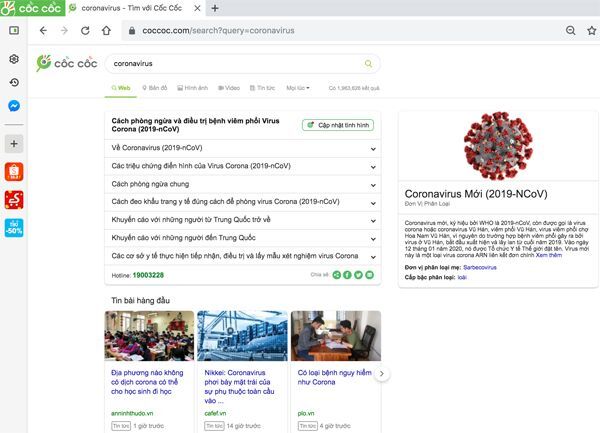Open the 'Xem thêm' link in info panel
The height and width of the screenshot is (433, 600).
[549, 255]
